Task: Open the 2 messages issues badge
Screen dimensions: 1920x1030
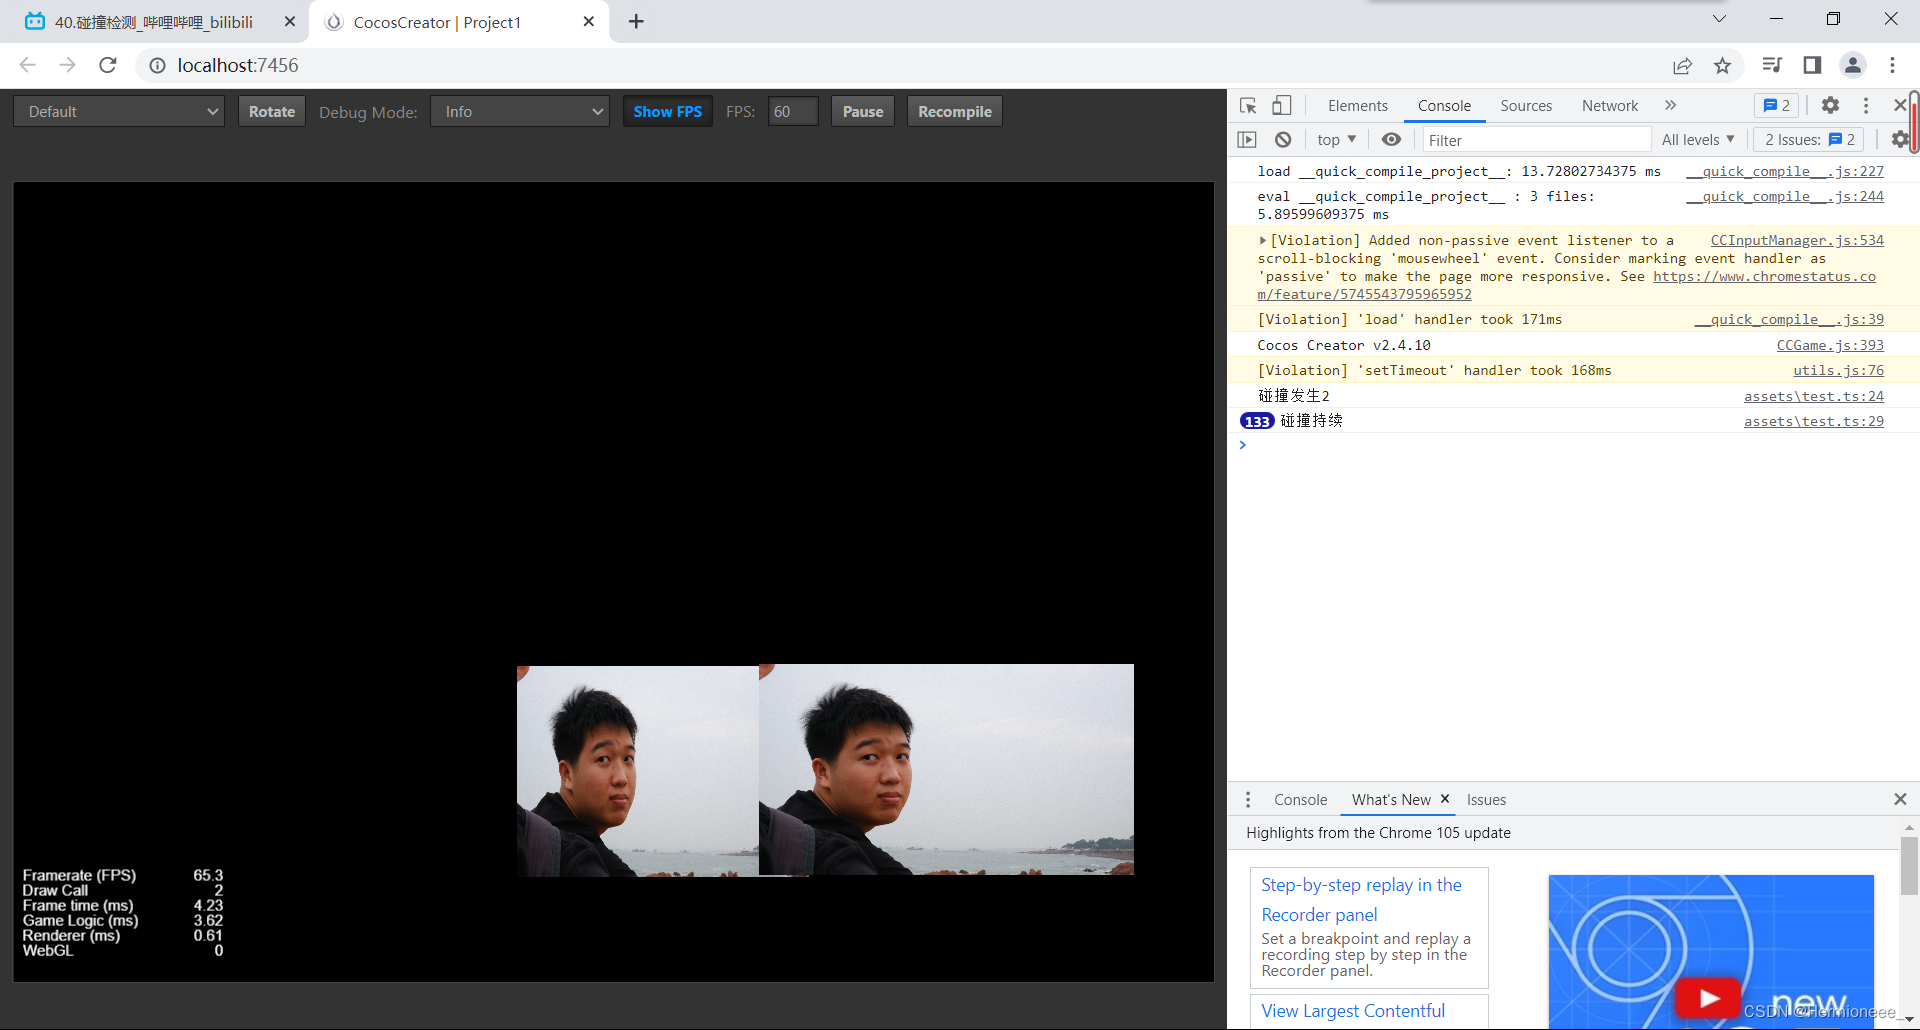Action: [x=1777, y=105]
